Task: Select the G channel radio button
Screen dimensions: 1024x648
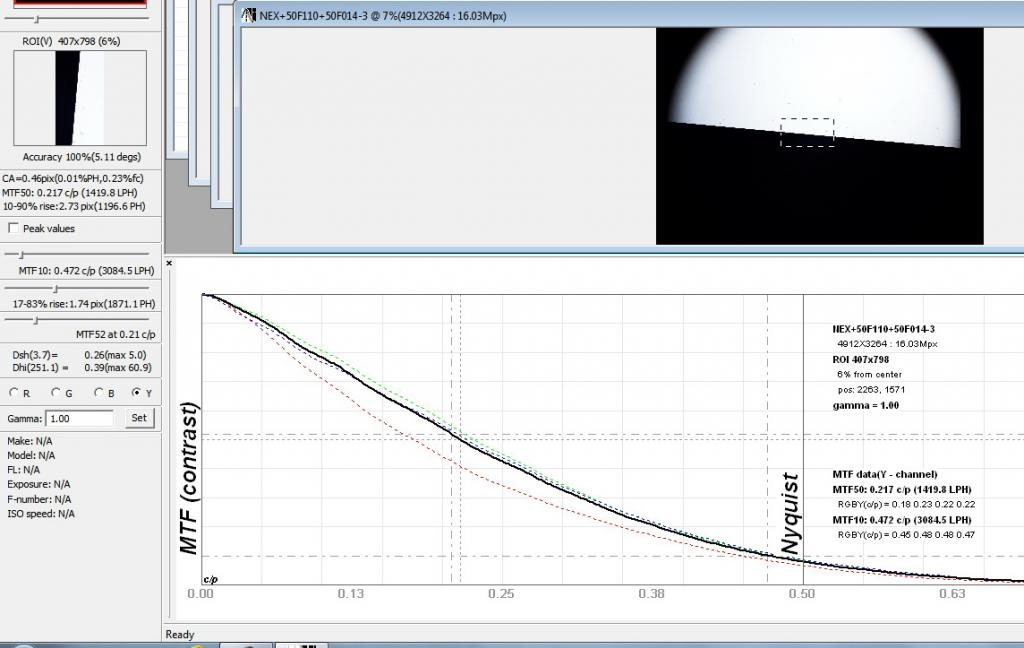Action: [x=56, y=393]
